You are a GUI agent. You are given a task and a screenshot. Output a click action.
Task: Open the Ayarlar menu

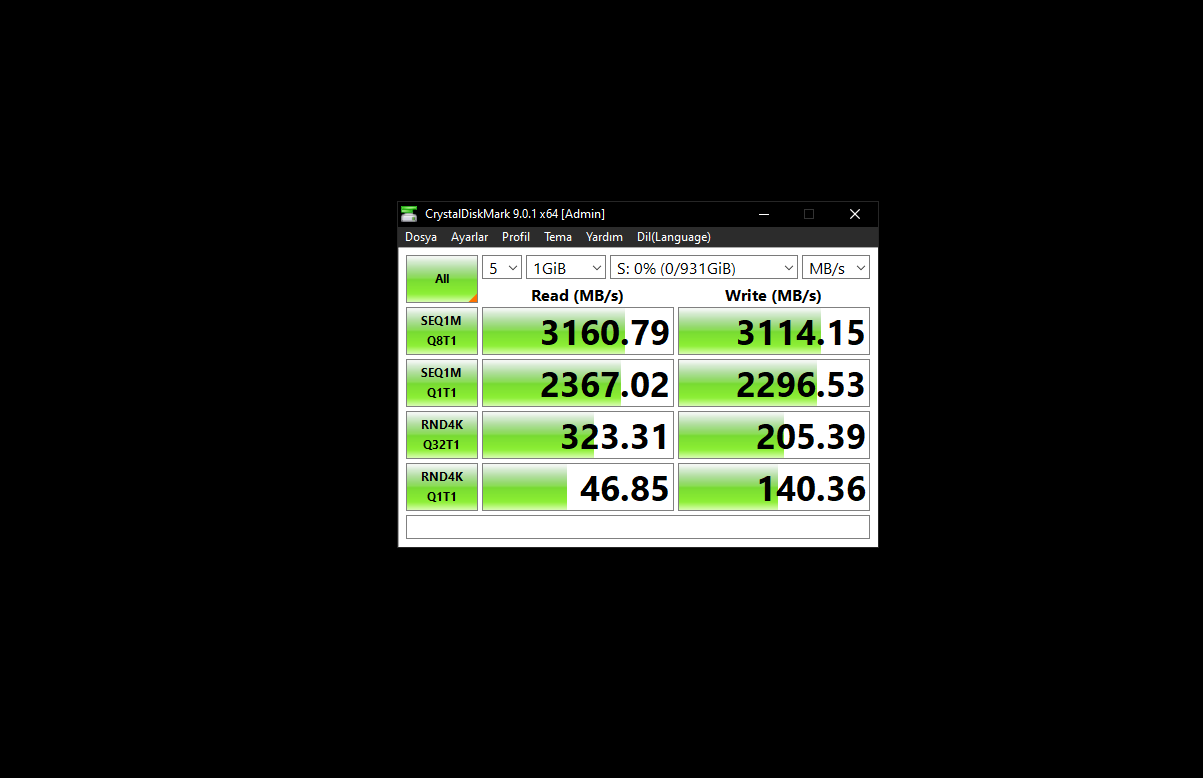469,237
